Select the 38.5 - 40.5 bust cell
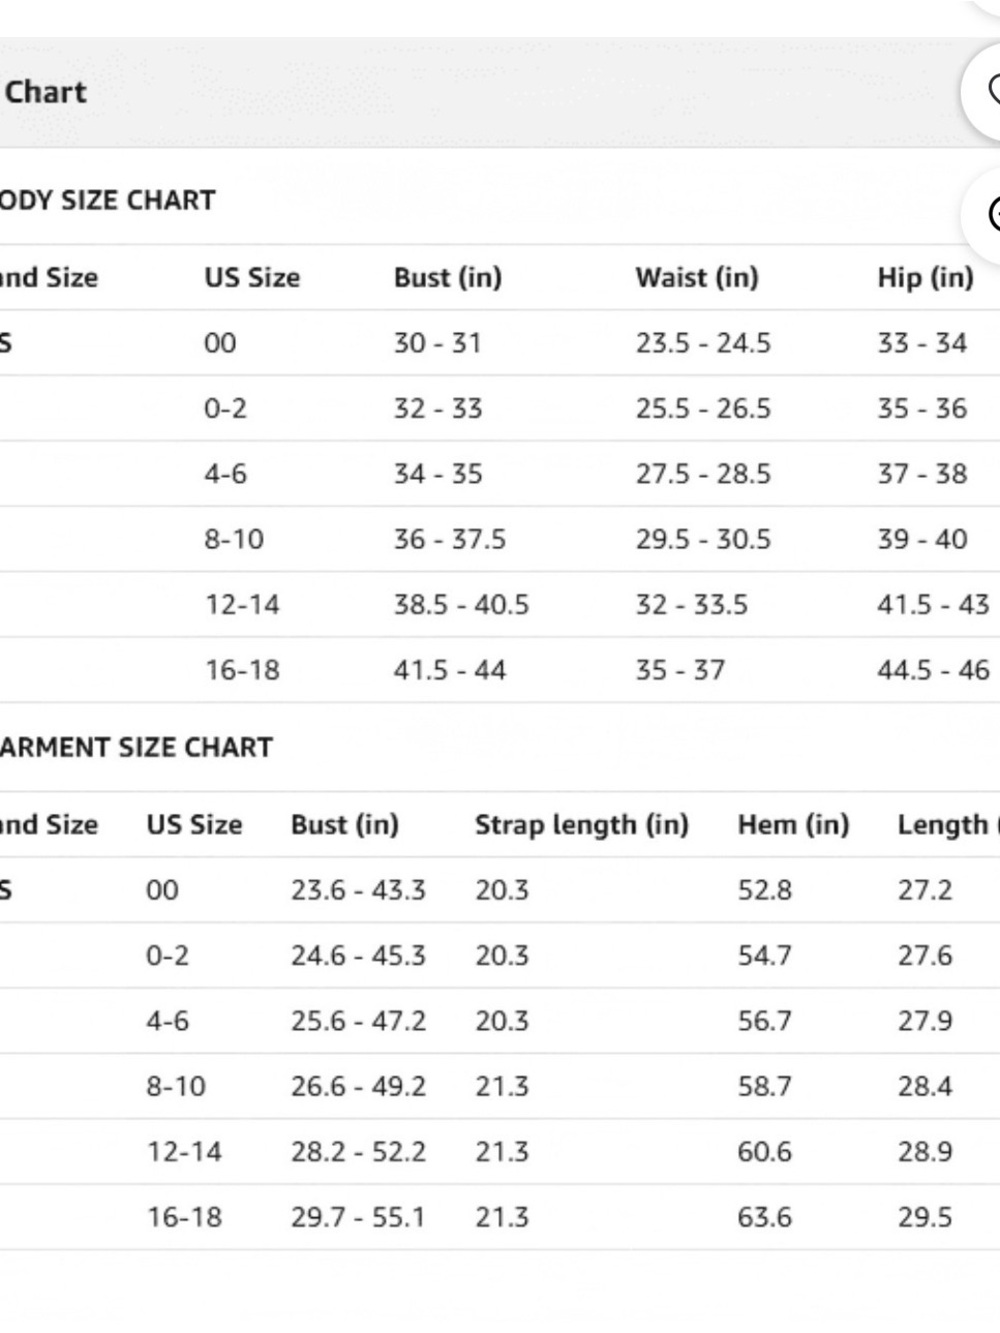 click(x=461, y=604)
